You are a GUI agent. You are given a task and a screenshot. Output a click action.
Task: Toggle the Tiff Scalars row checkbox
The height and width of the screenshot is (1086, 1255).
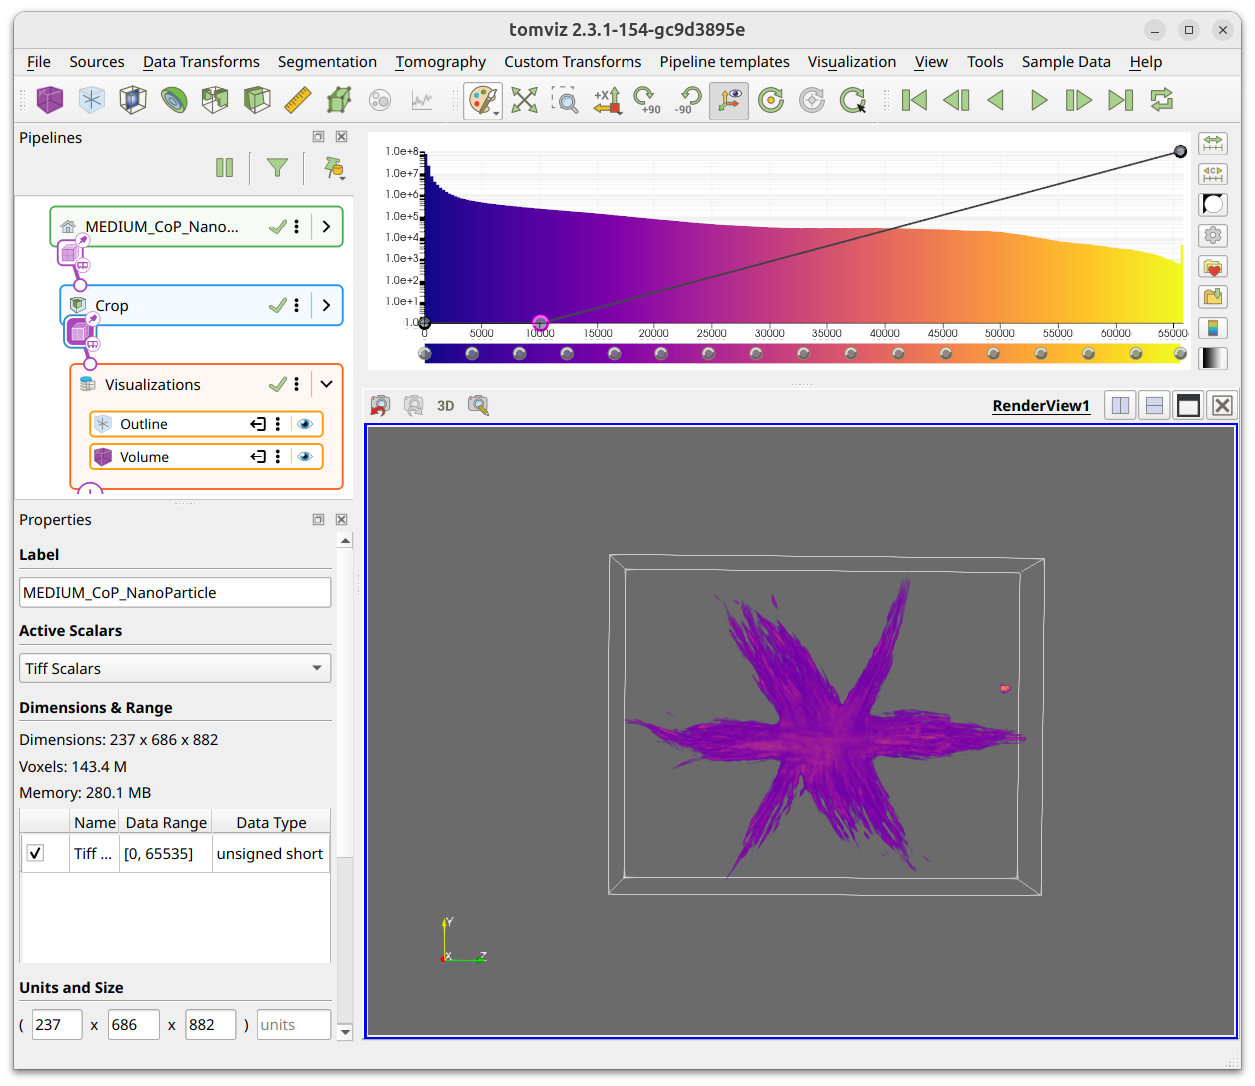point(35,853)
